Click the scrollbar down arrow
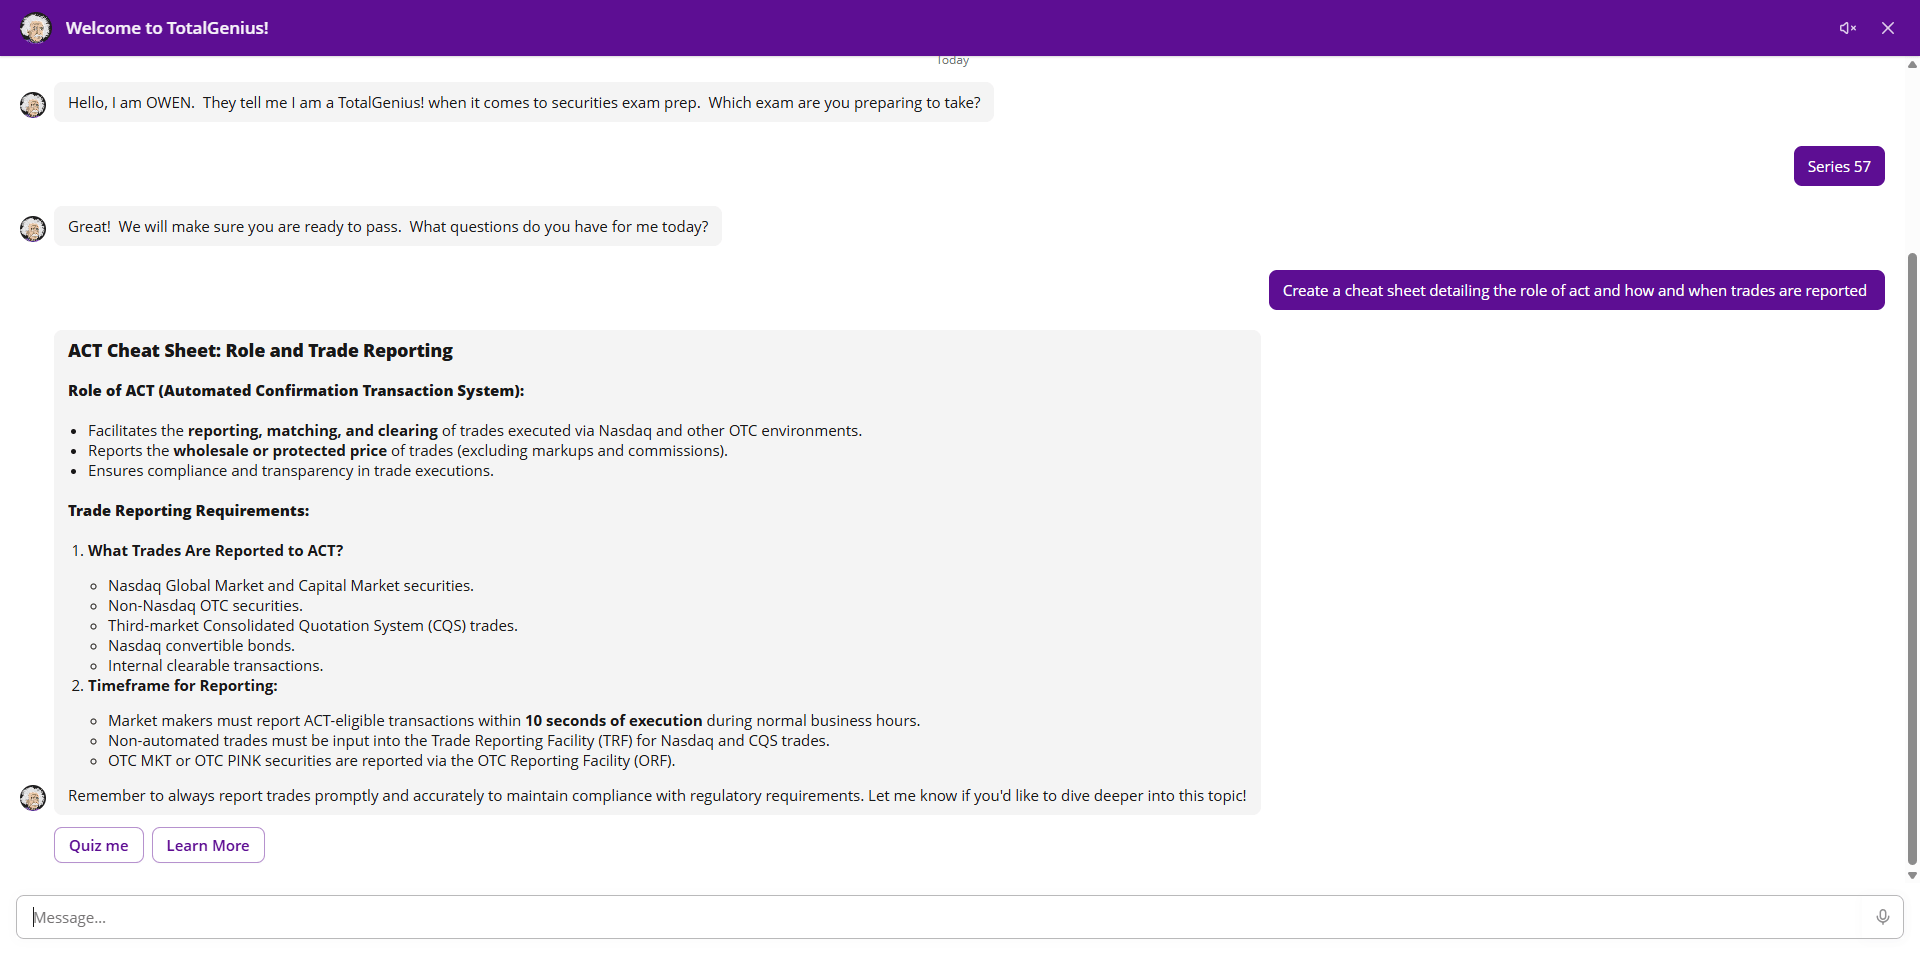 tap(1912, 875)
